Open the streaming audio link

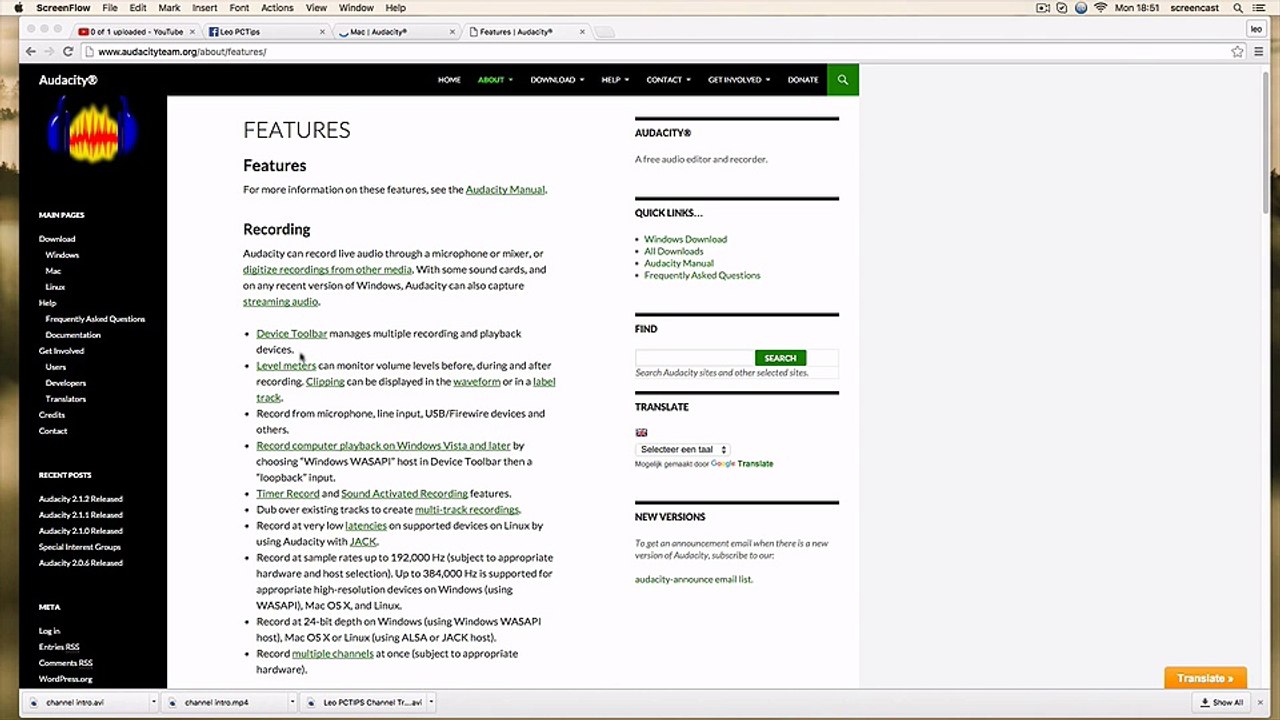[280, 301]
